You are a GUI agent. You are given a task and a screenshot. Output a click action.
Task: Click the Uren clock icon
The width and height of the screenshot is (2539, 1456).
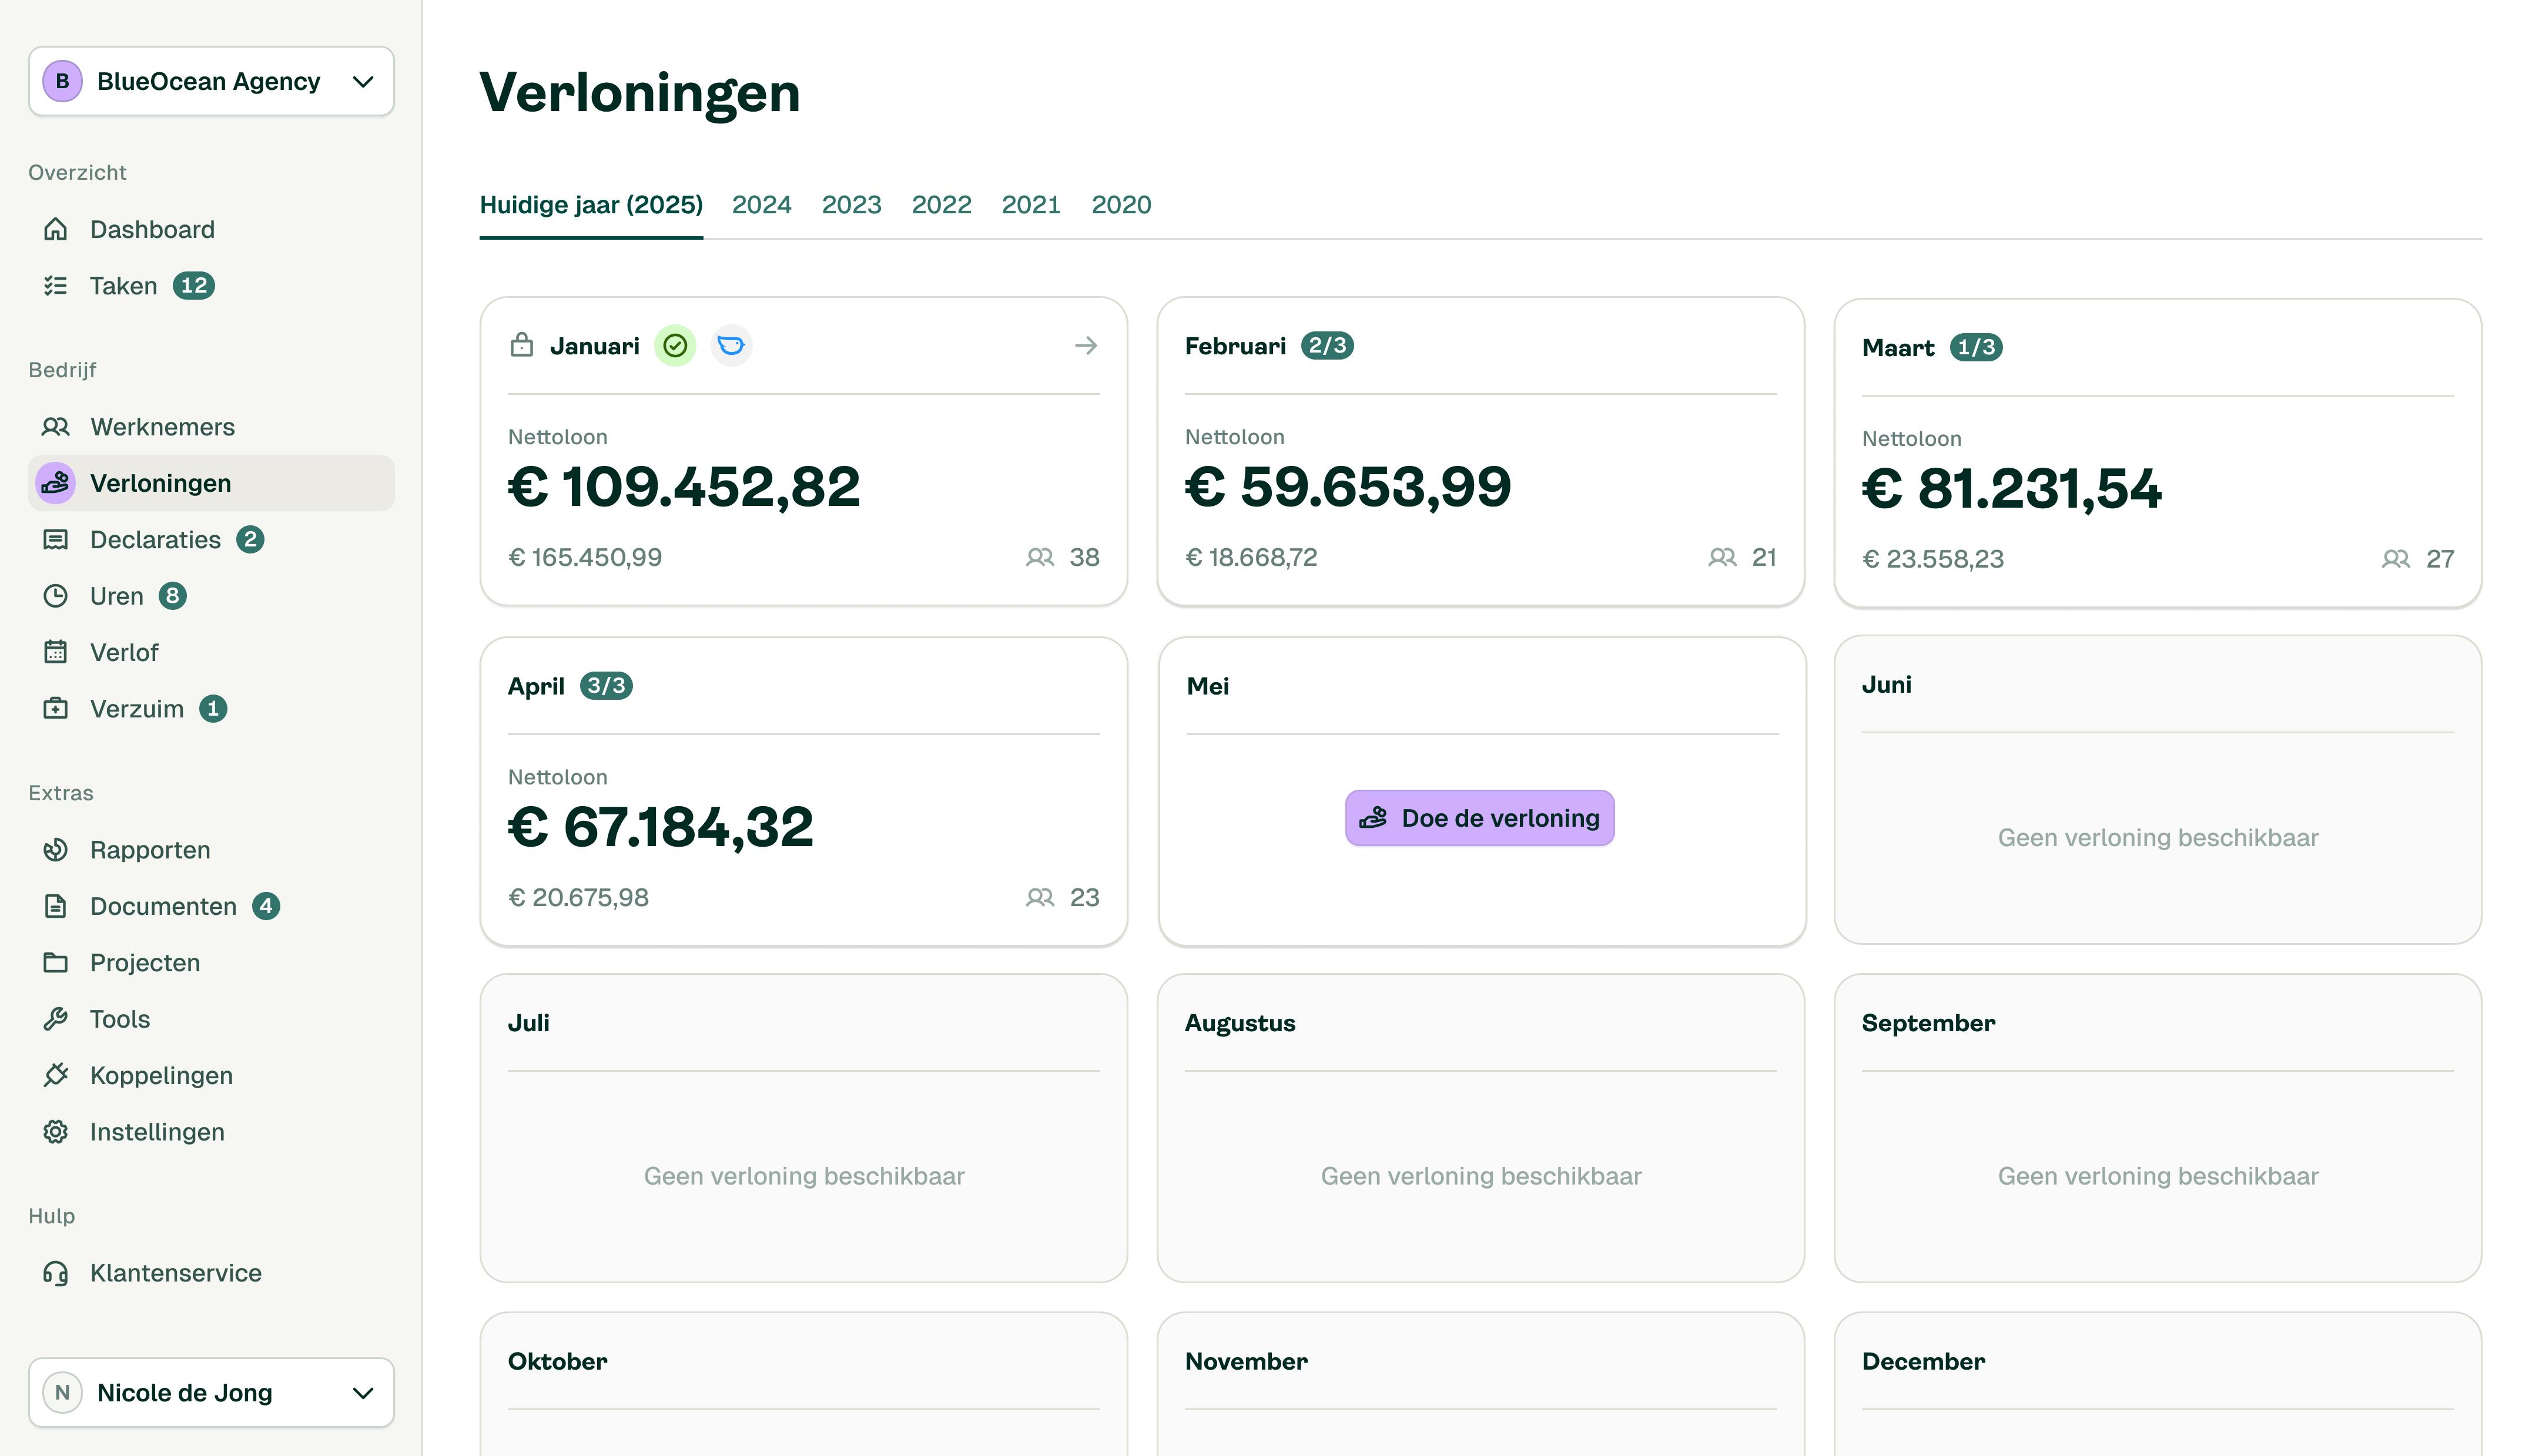tap(56, 596)
